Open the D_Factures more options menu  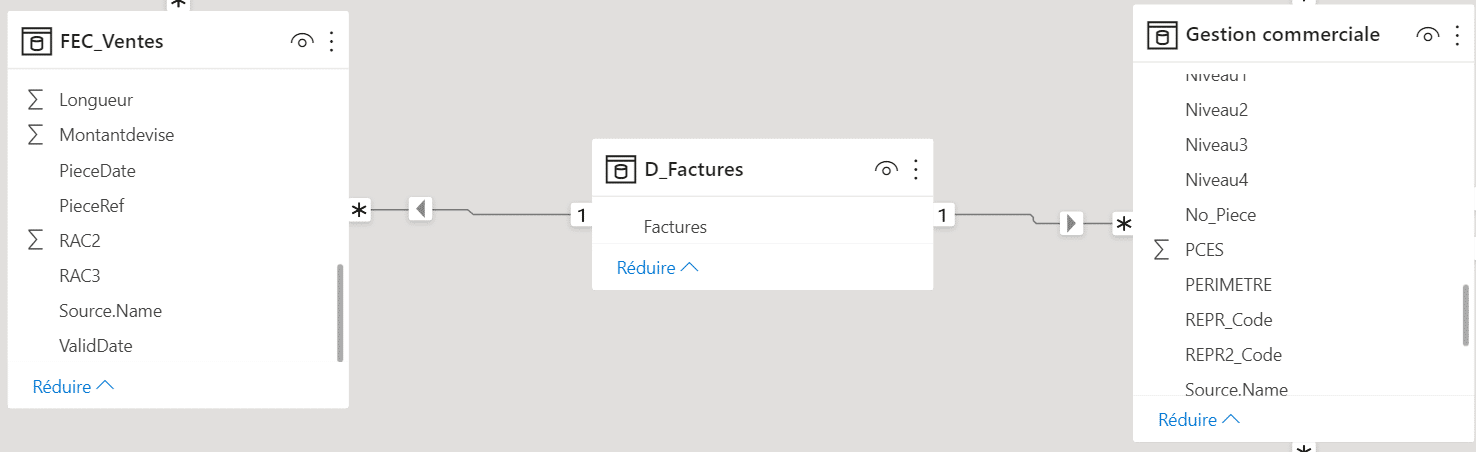pyautogui.click(x=915, y=169)
